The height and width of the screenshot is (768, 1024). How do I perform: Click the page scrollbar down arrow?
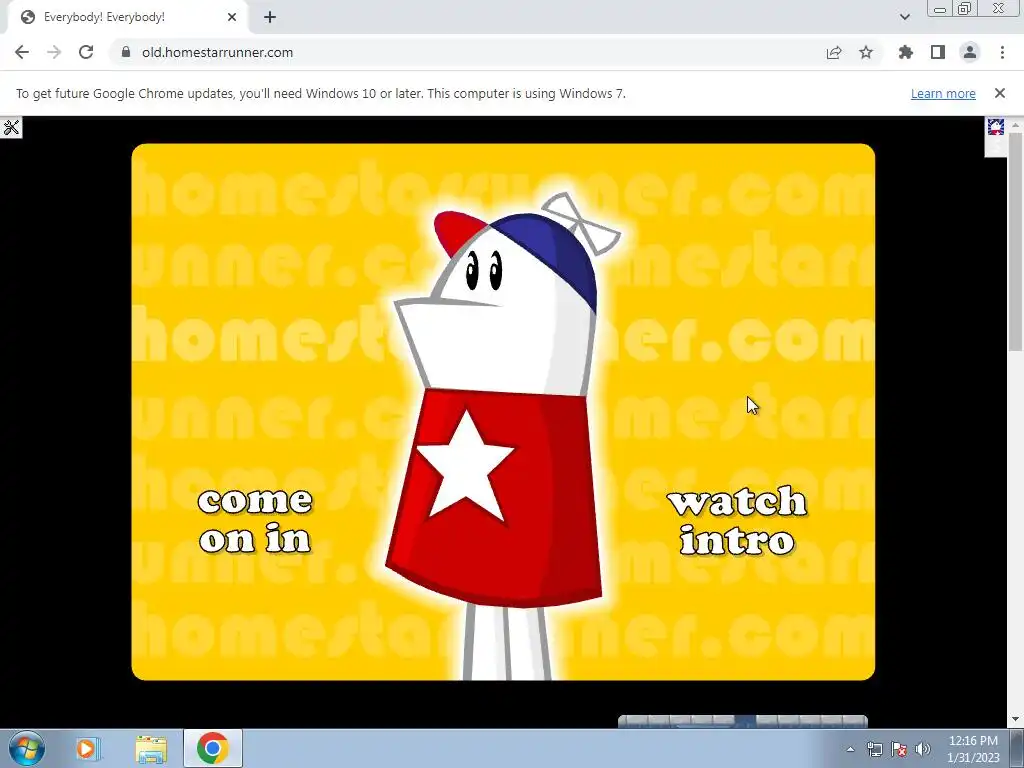(1016, 720)
